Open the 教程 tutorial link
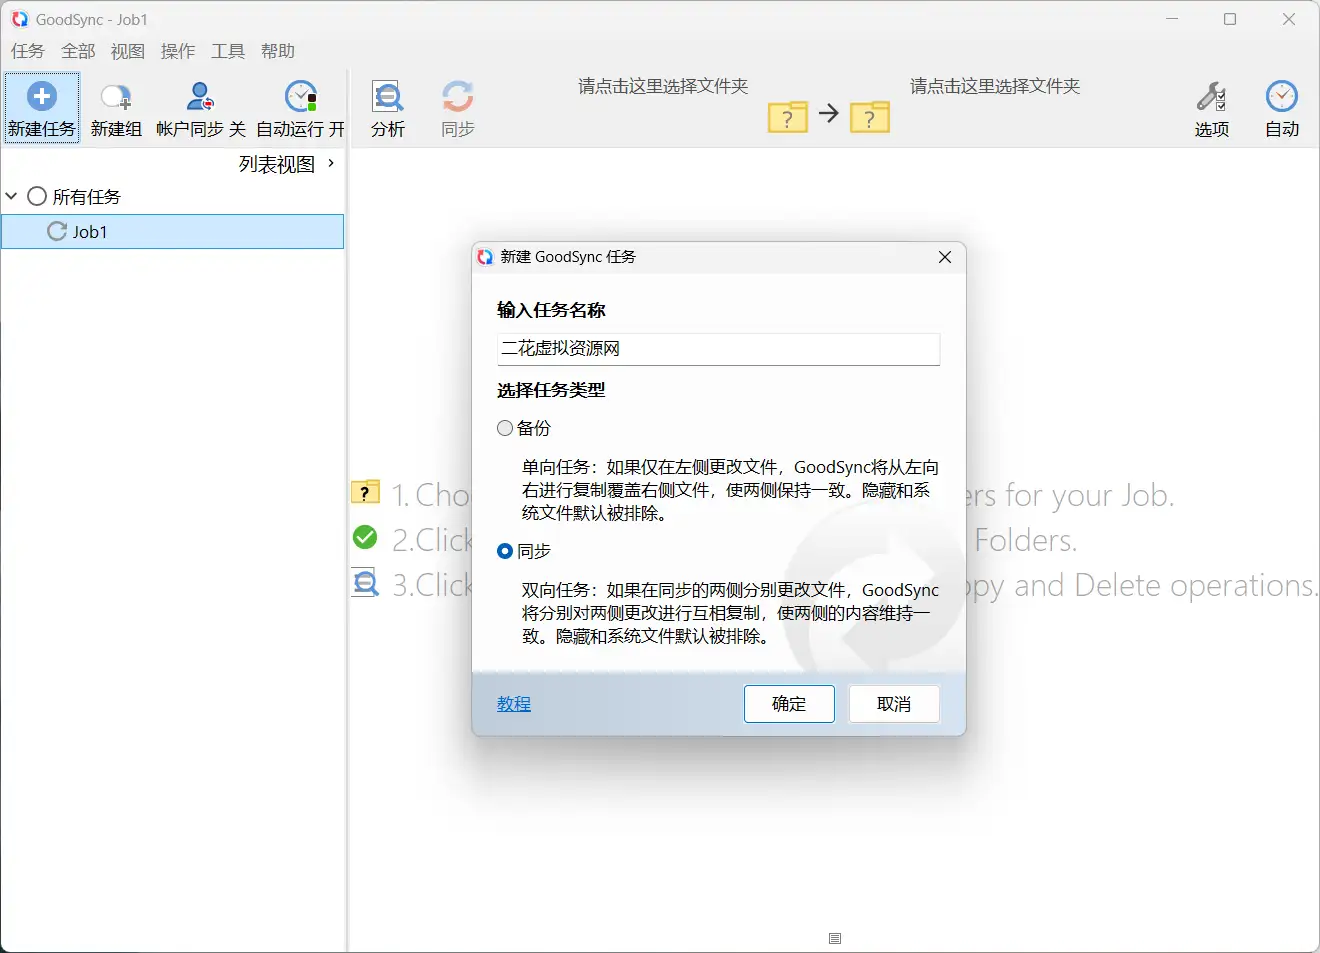The width and height of the screenshot is (1320, 953). (513, 703)
